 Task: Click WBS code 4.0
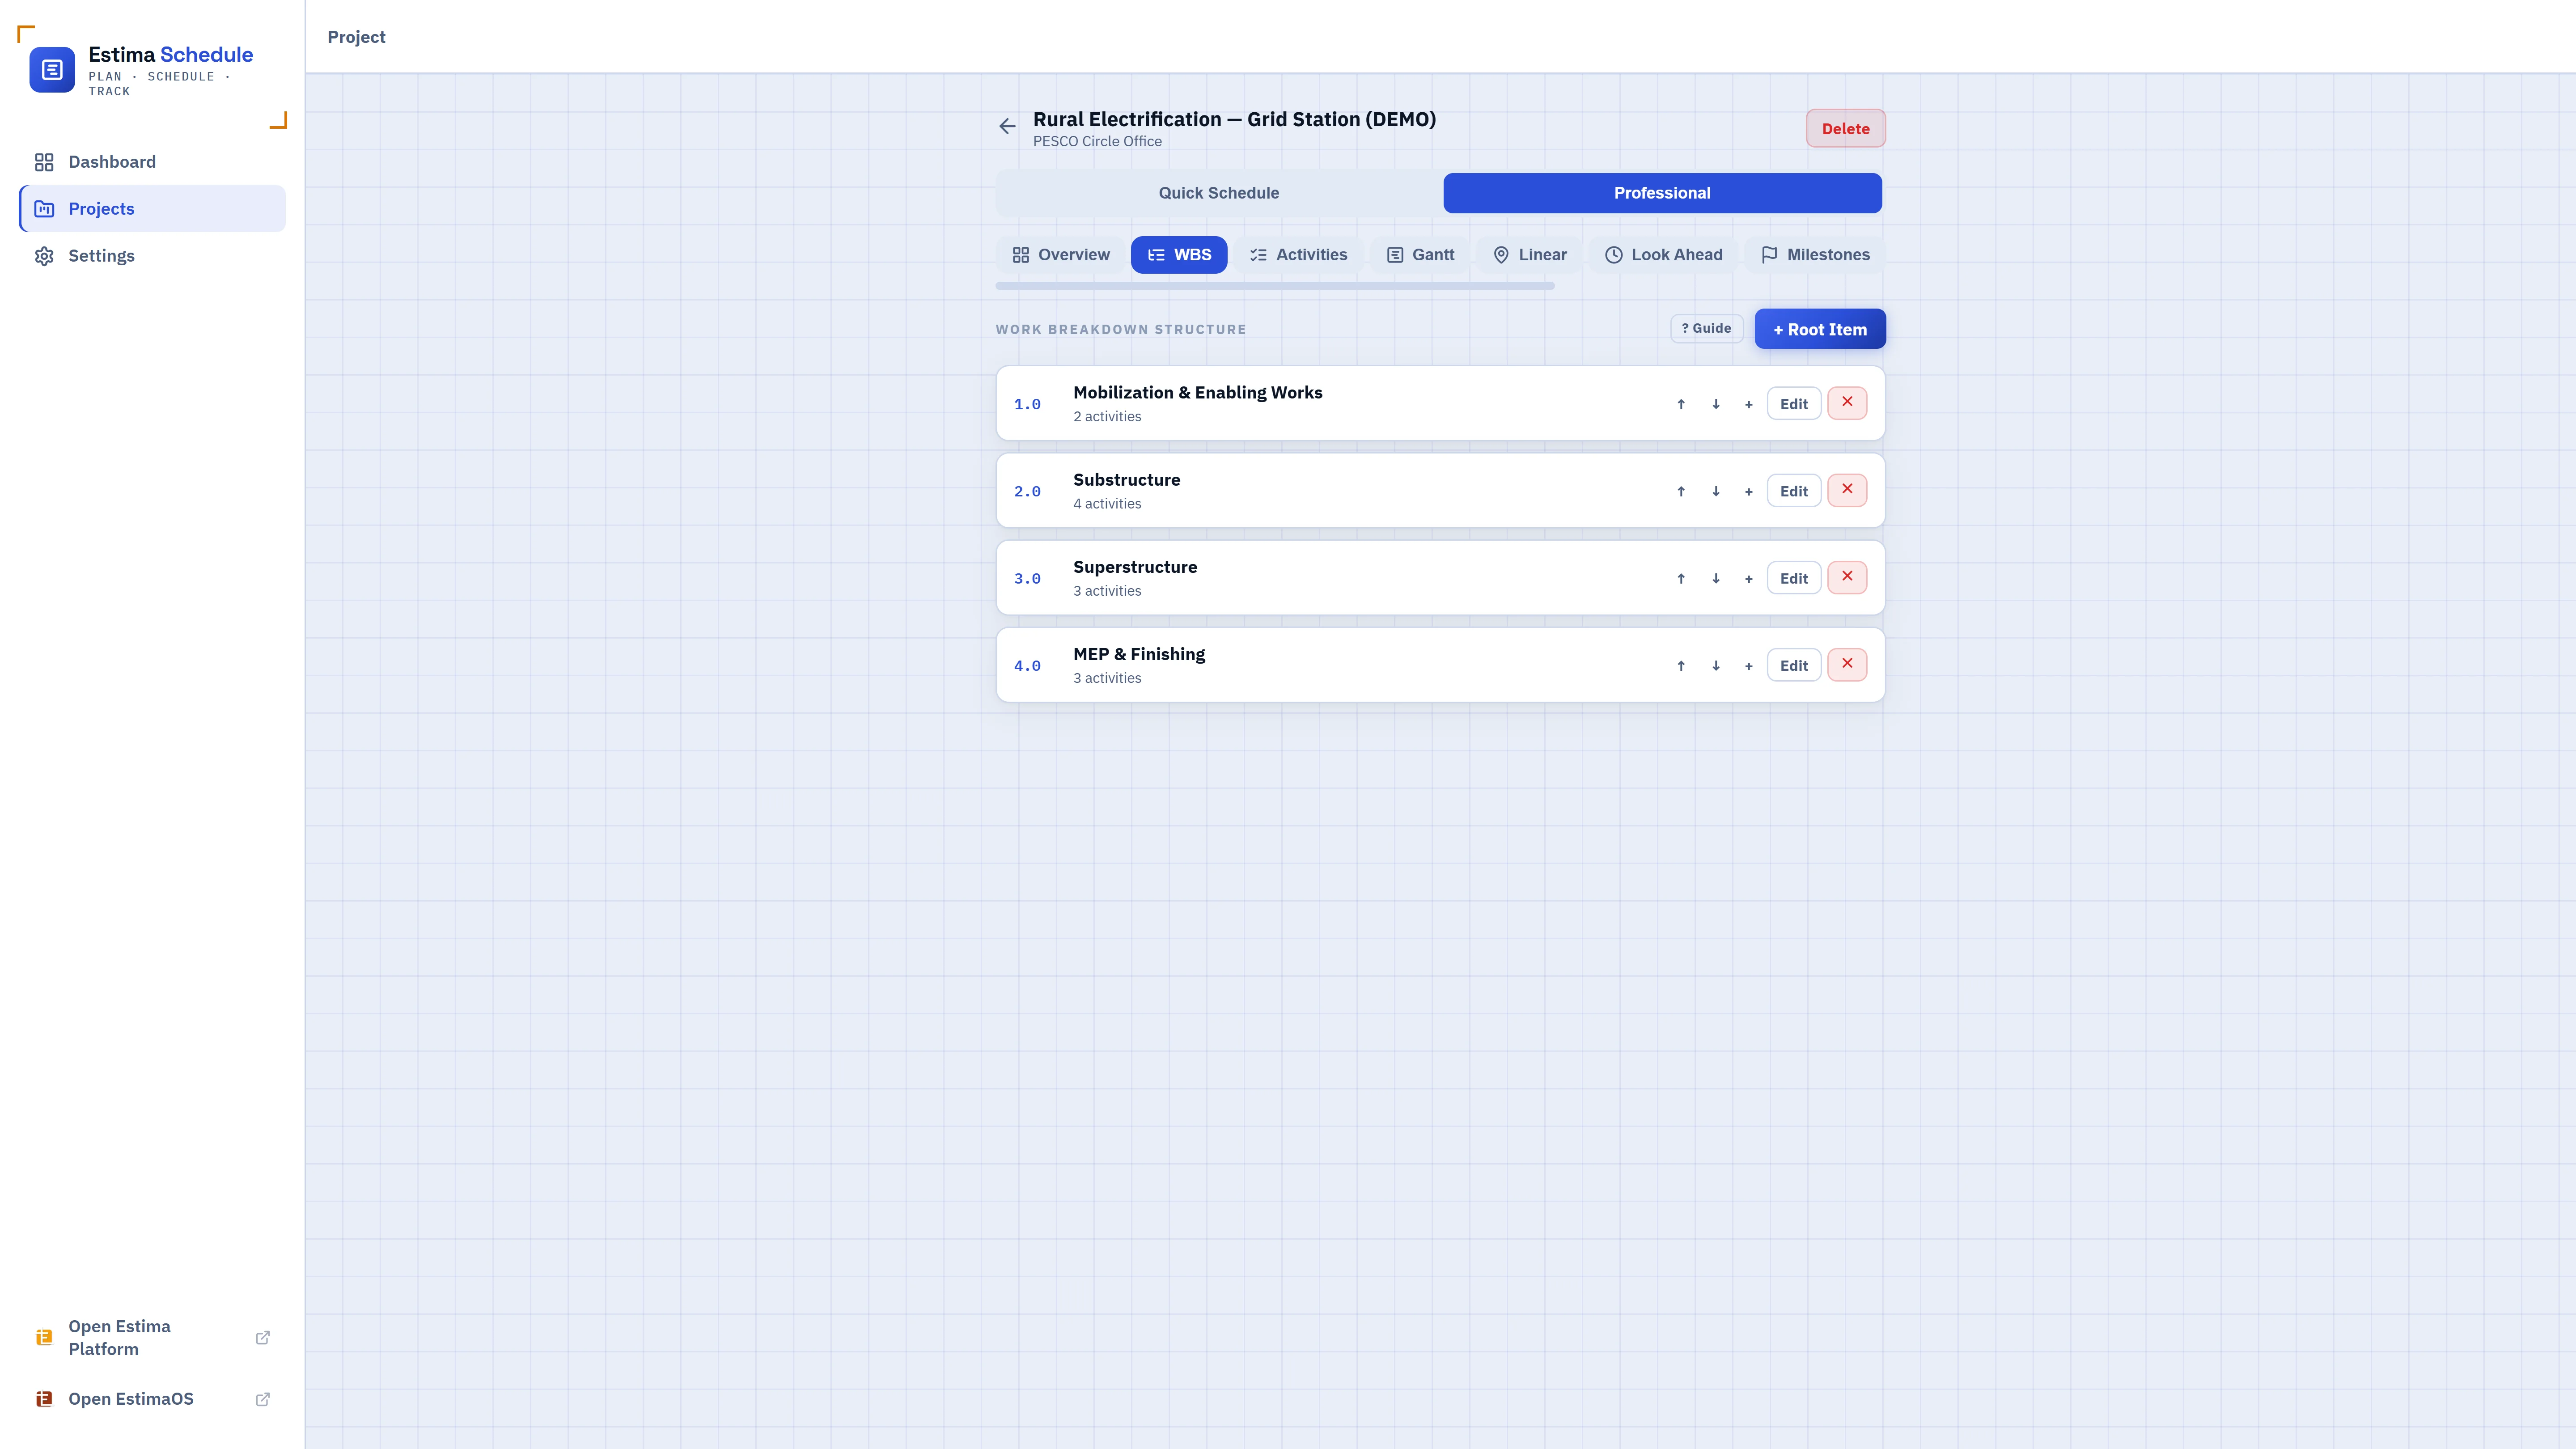click(x=1027, y=665)
